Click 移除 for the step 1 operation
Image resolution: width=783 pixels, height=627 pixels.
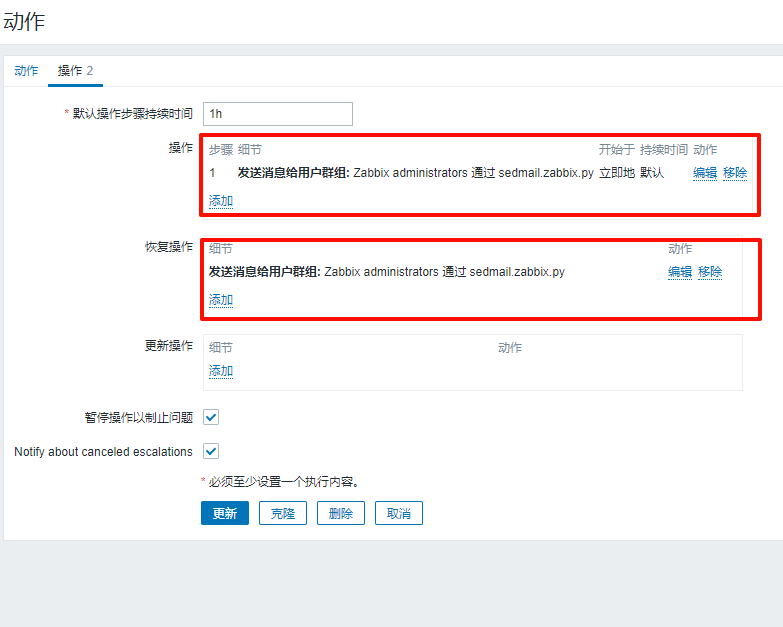[735, 173]
